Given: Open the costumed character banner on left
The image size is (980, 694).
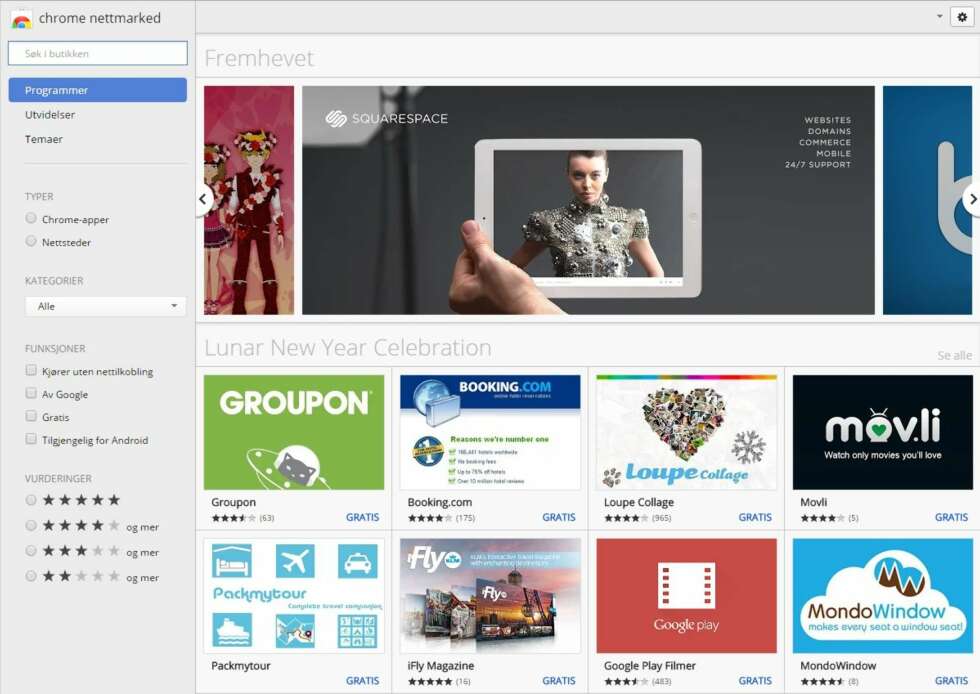Looking at the screenshot, I should tap(249, 200).
